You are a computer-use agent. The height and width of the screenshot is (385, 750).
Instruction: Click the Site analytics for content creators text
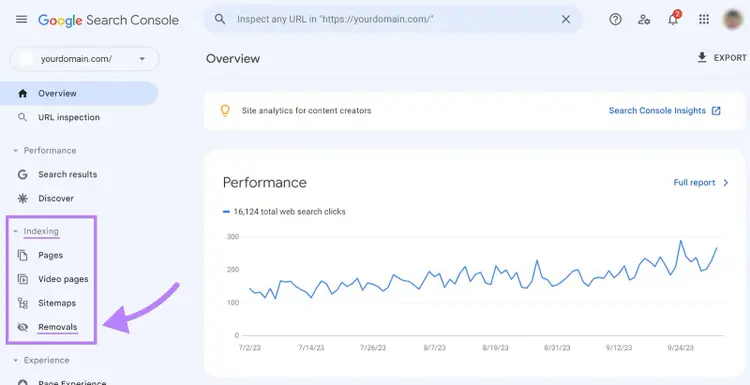[306, 110]
